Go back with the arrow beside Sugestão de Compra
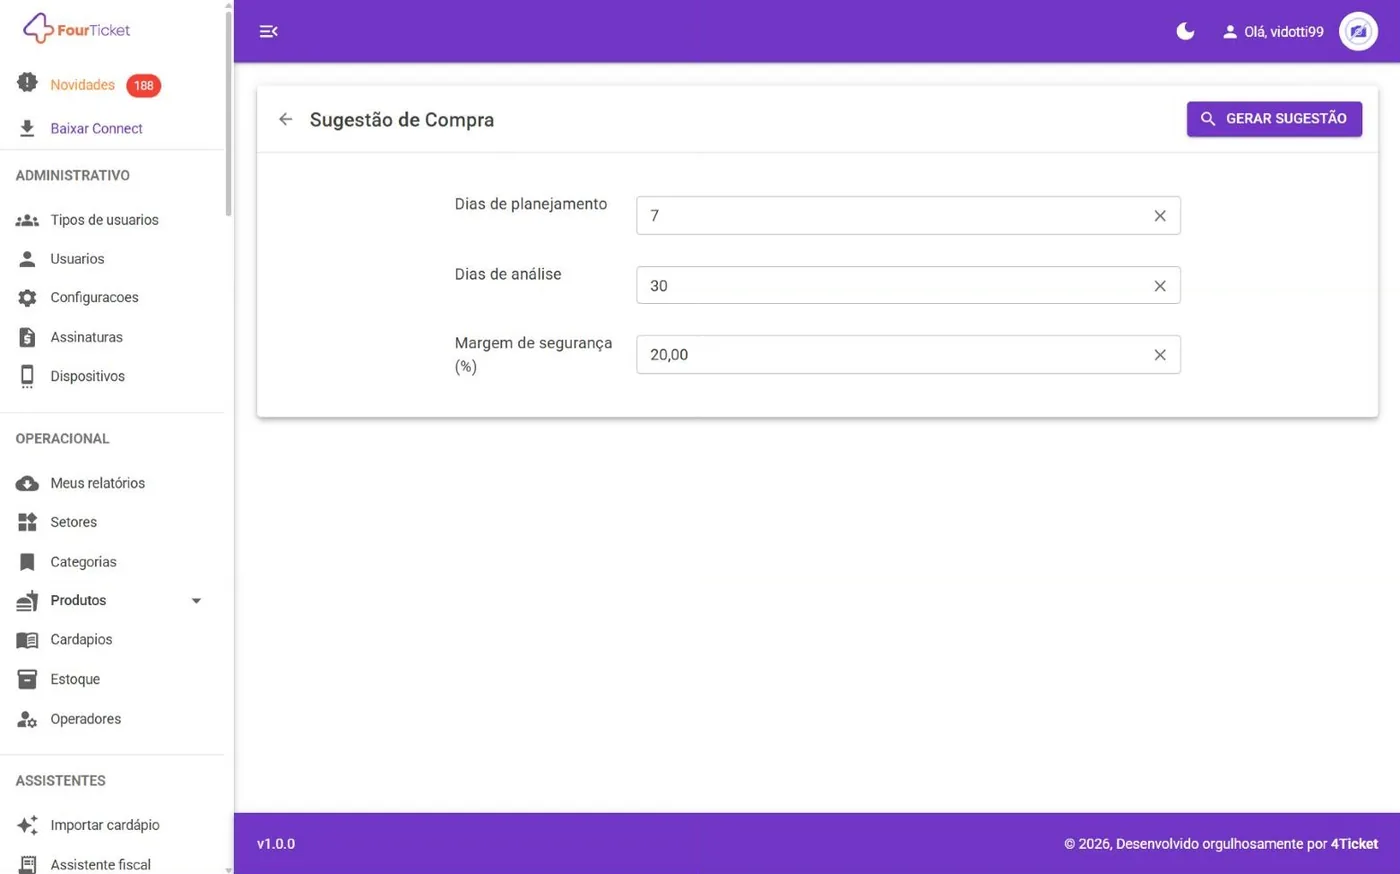This screenshot has width=1400, height=874. pos(286,119)
